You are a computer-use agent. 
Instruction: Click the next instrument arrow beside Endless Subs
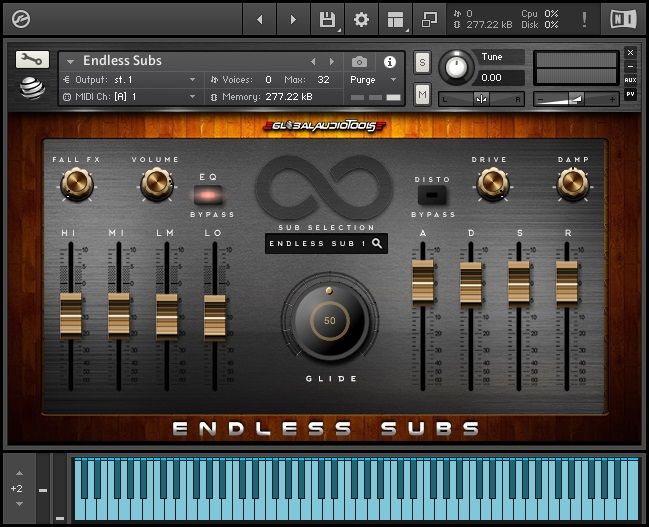(x=333, y=61)
